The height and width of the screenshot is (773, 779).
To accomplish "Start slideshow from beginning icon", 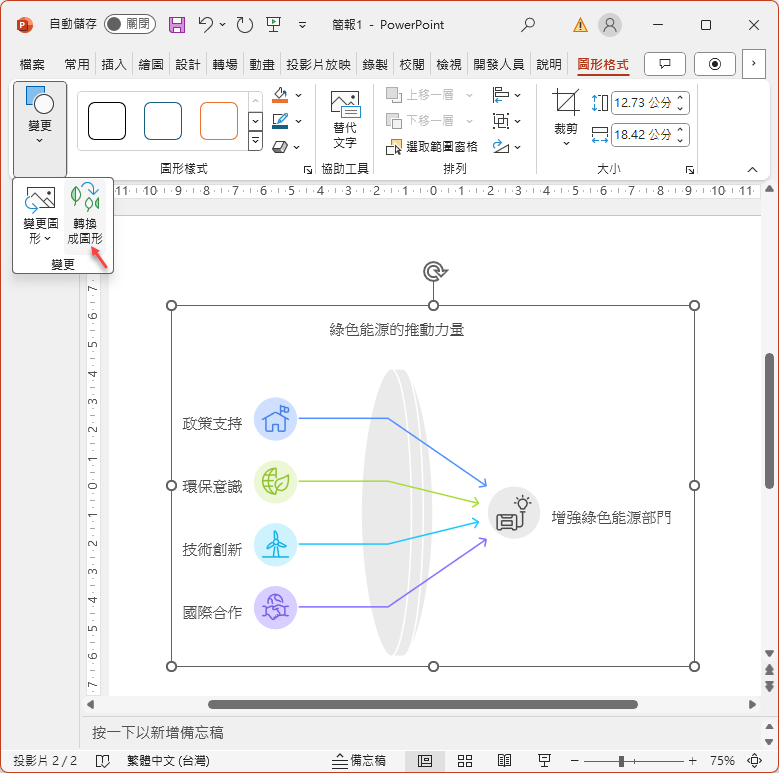I will (273, 24).
